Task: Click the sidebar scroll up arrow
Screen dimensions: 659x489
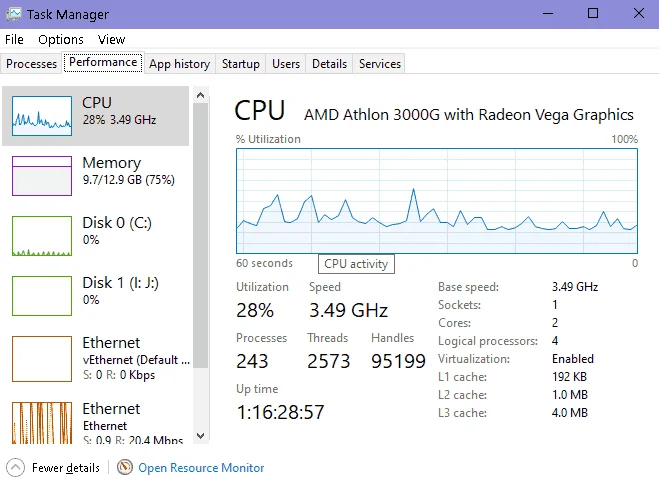Action: [x=200, y=95]
